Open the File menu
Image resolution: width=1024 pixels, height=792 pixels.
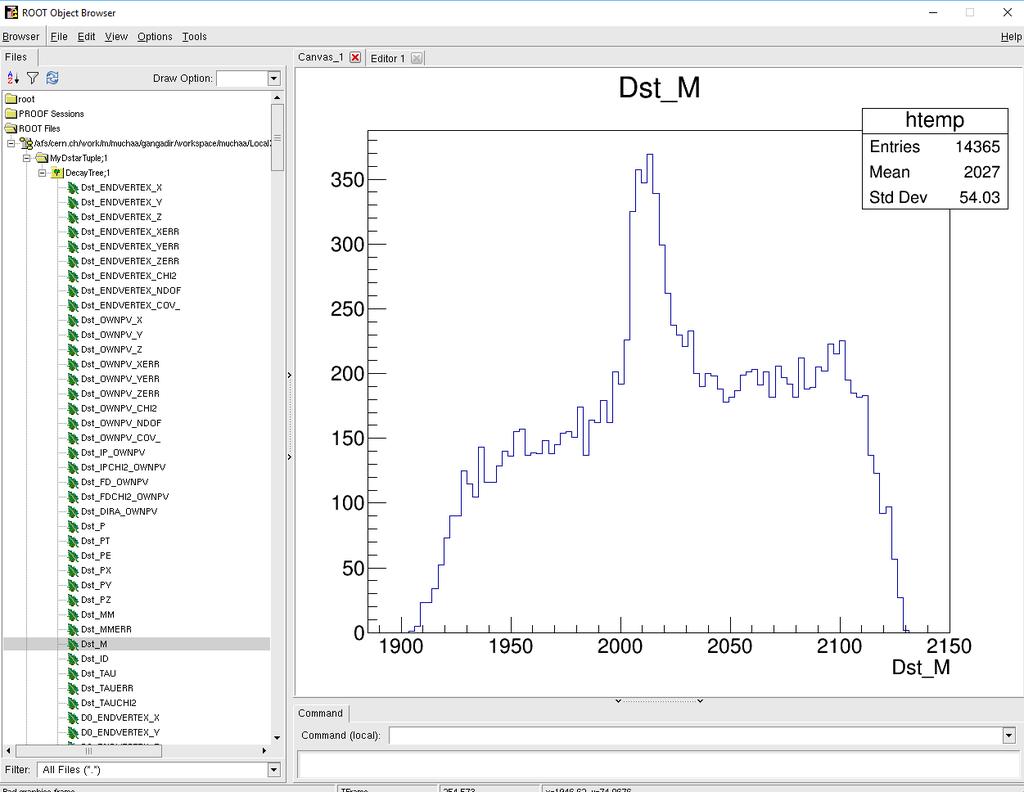59,37
